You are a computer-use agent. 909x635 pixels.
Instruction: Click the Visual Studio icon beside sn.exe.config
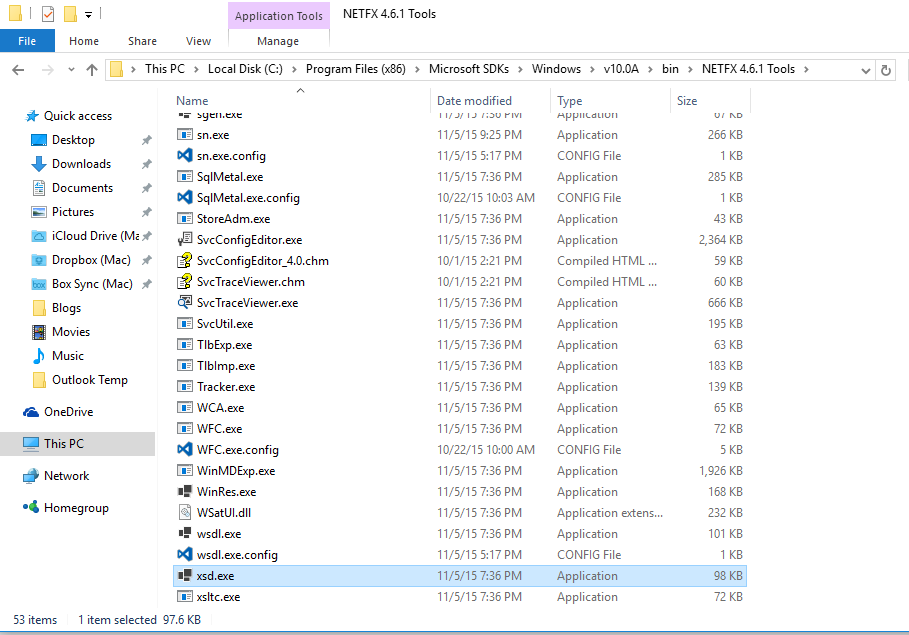184,155
